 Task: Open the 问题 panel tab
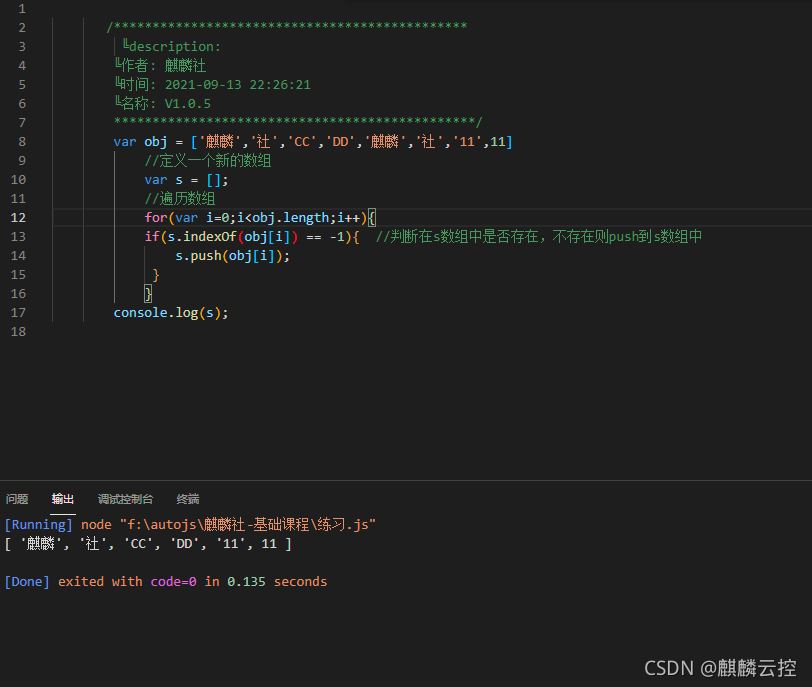coord(17,499)
